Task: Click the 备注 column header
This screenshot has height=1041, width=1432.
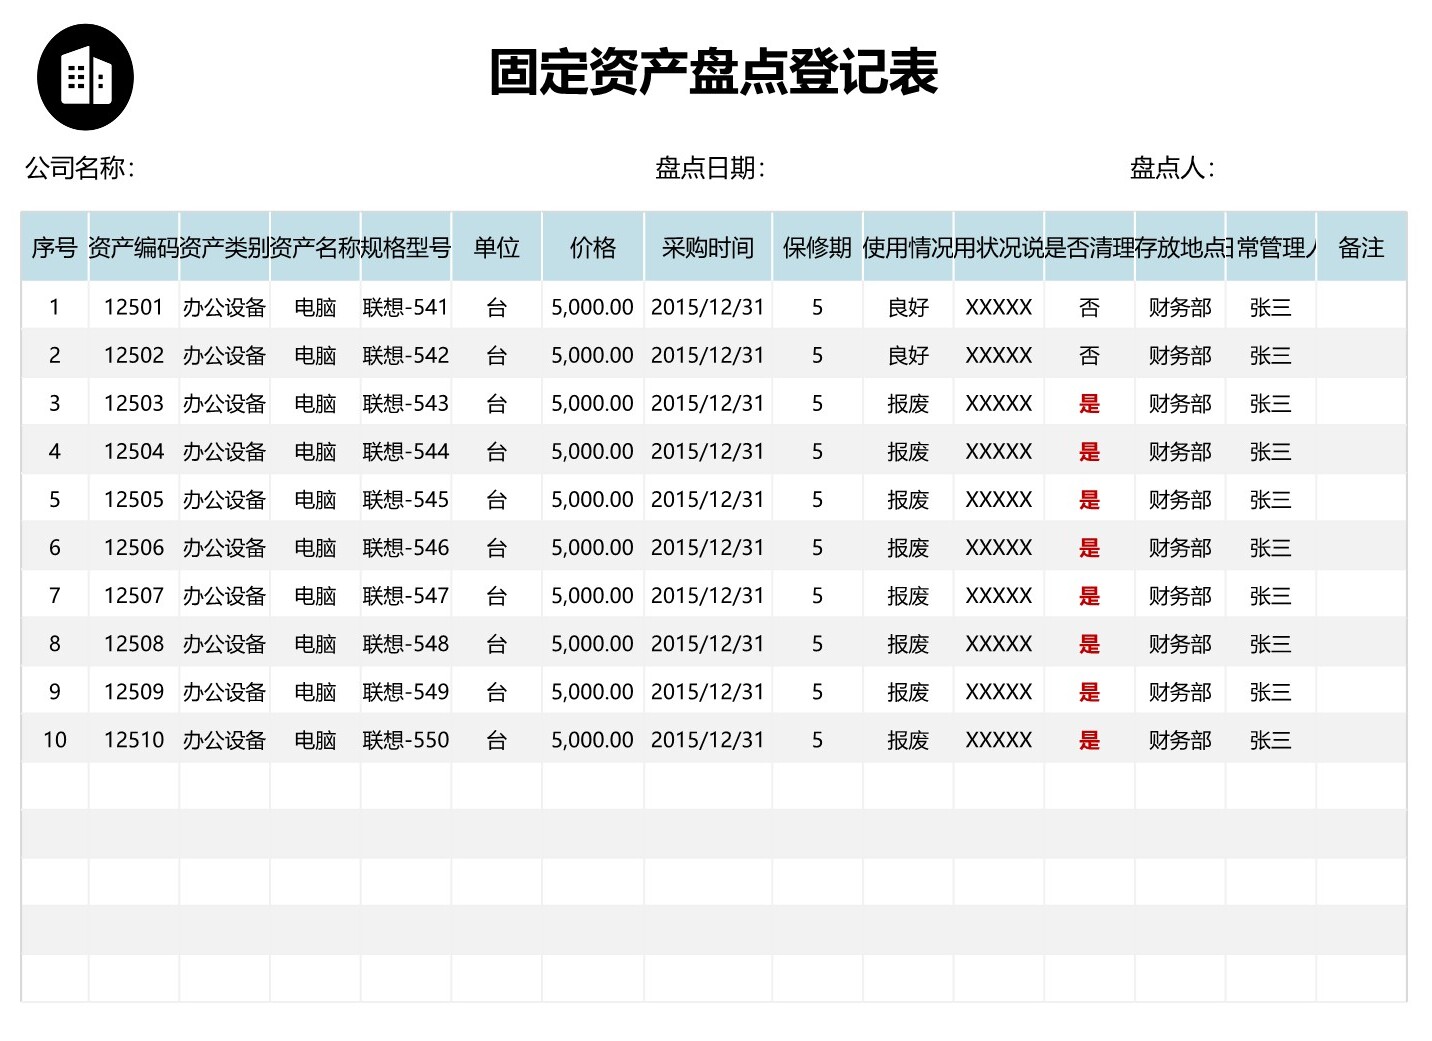Action: click(x=1361, y=247)
